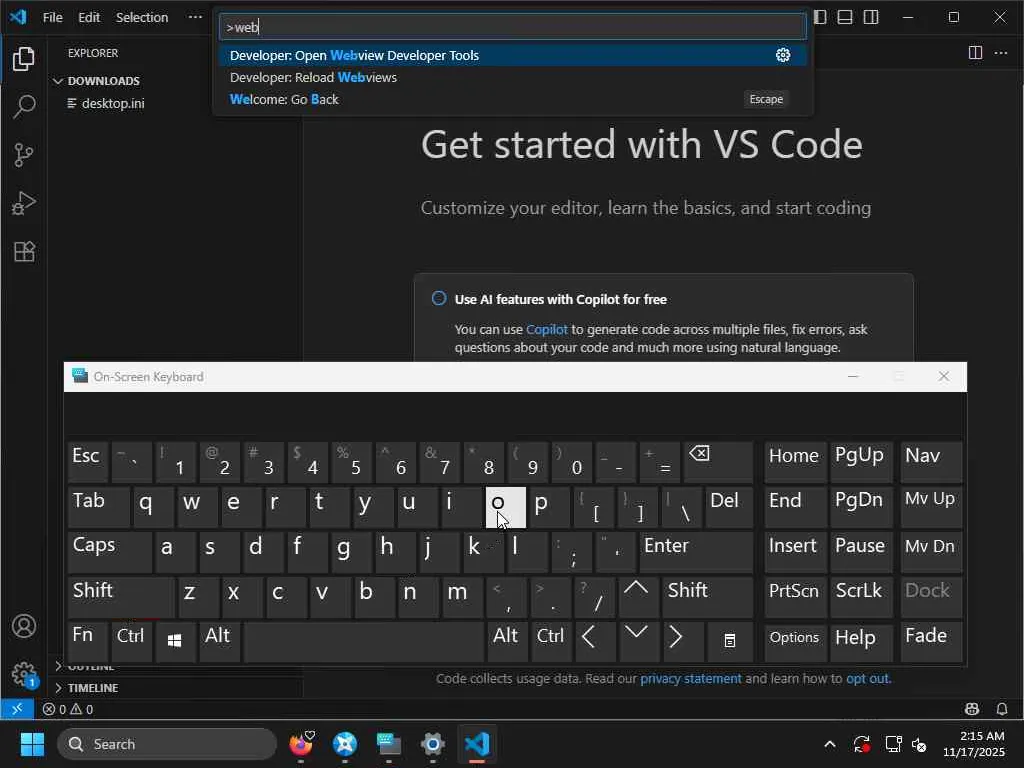Screen dimensions: 1024x768
Task: Tap the PrtScn key on On-Screen Keyboard
Action: tap(795, 597)
